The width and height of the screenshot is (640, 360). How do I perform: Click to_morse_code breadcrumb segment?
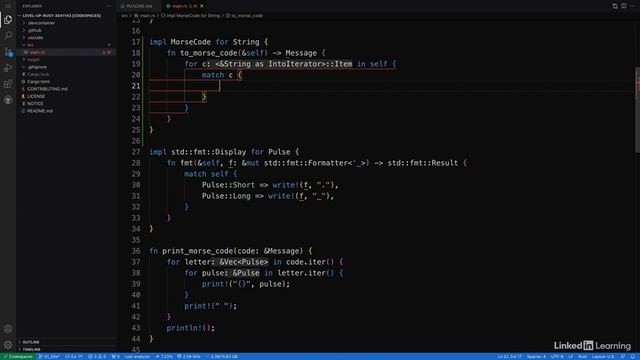coord(244,16)
